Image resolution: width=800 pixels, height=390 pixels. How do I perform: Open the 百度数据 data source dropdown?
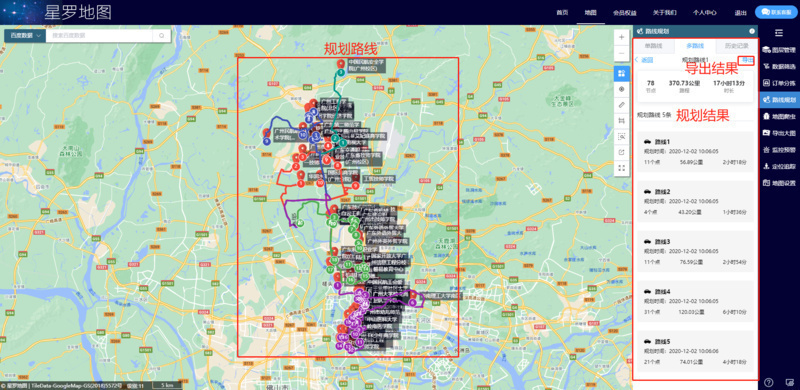pyautogui.click(x=25, y=36)
